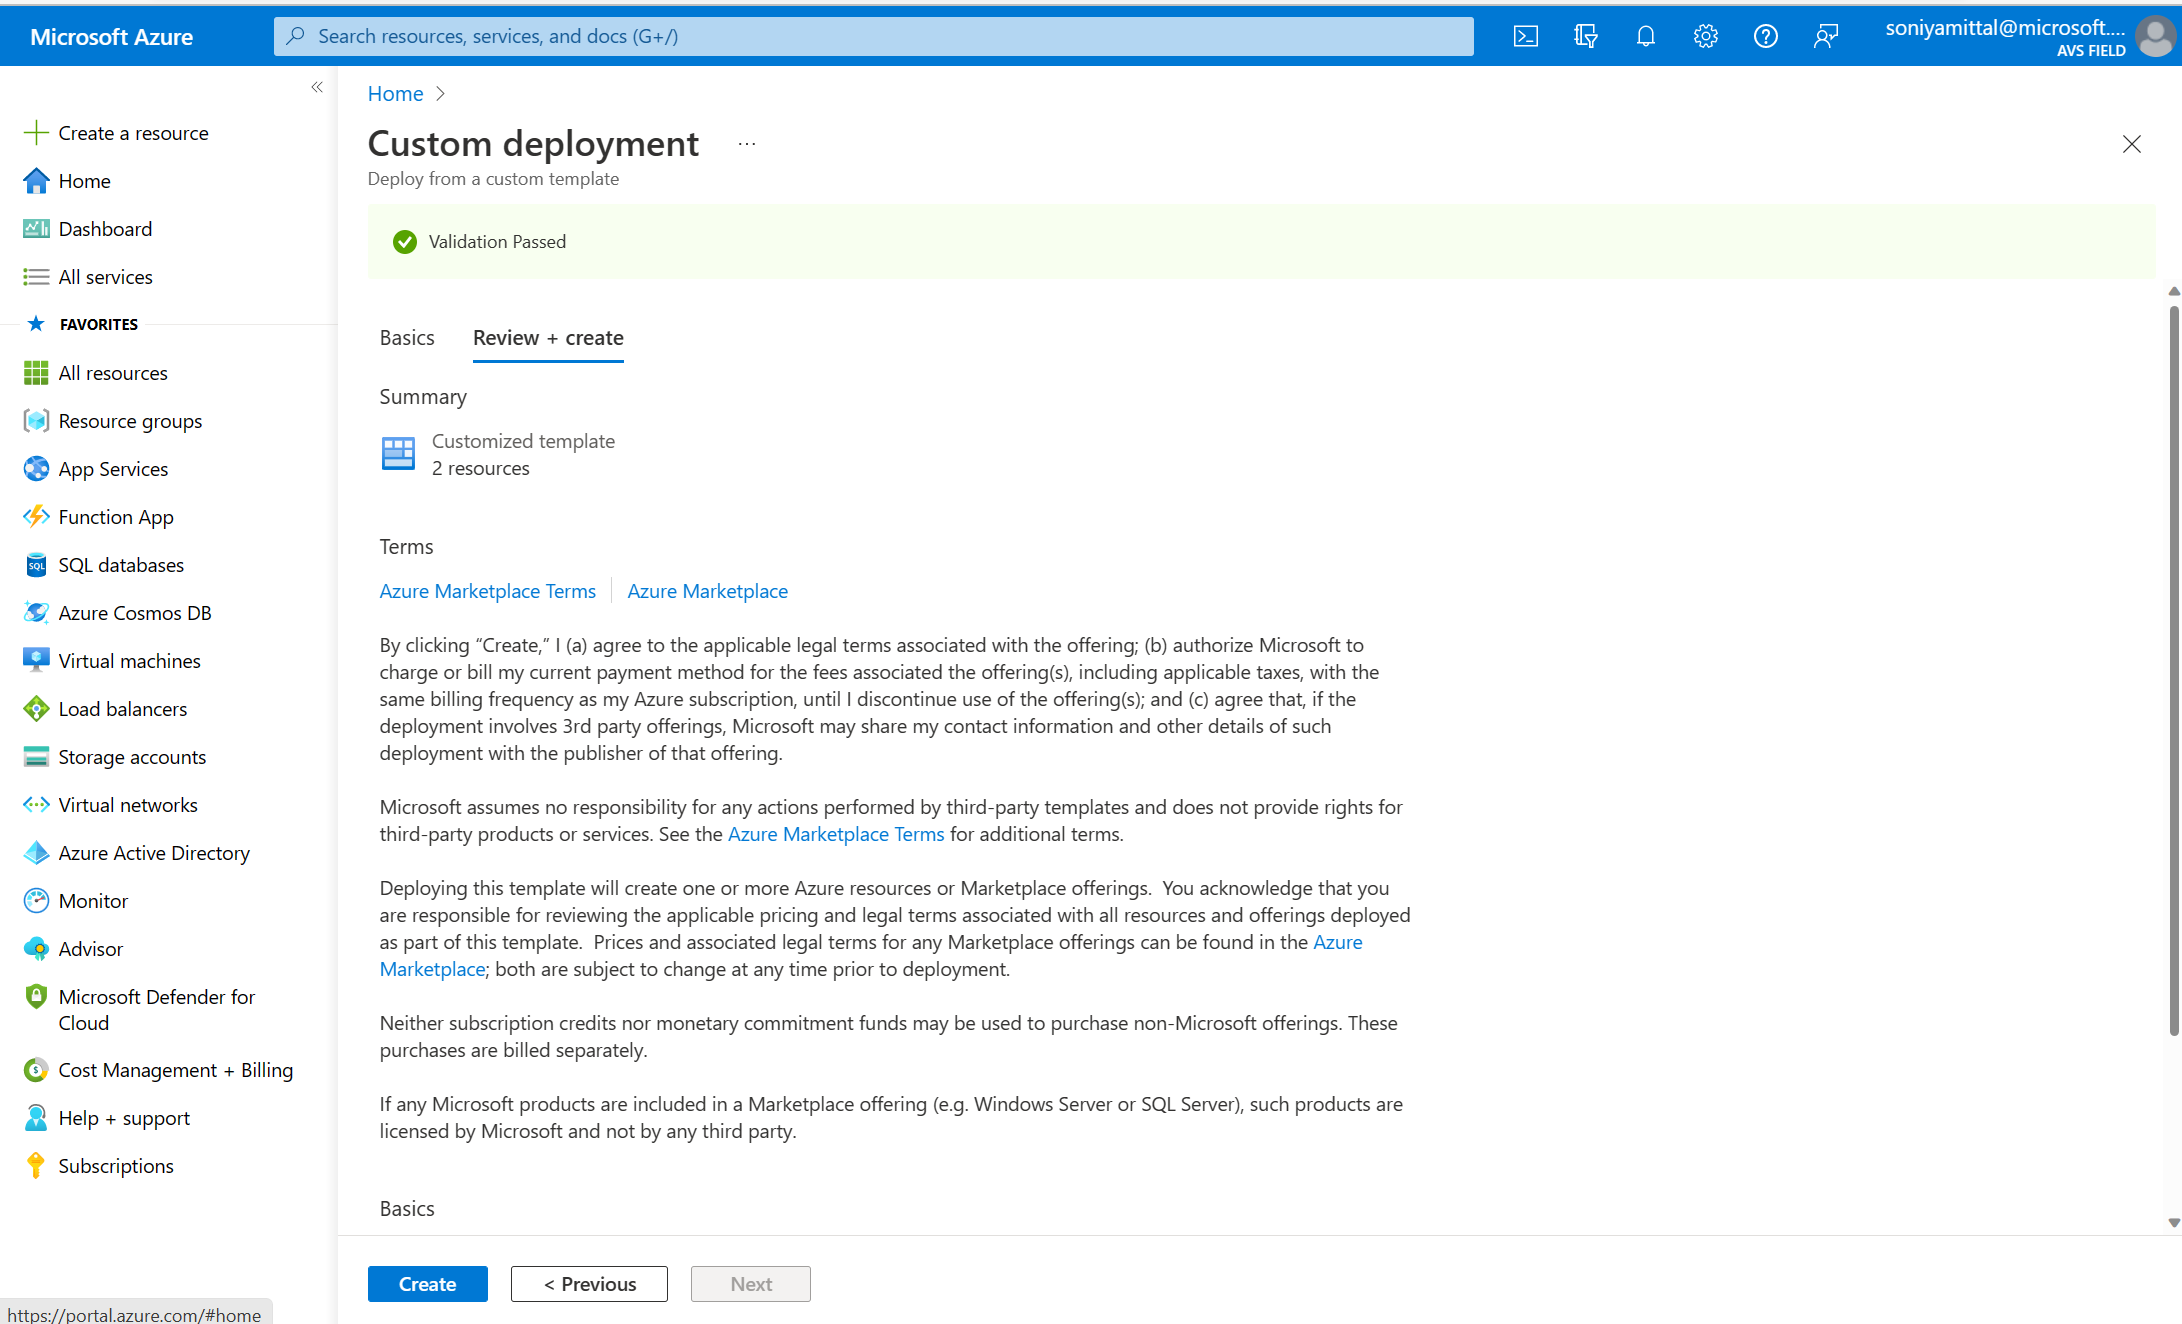Open Virtual machines from favorites
The image size is (2182, 1324).
pos(129,660)
